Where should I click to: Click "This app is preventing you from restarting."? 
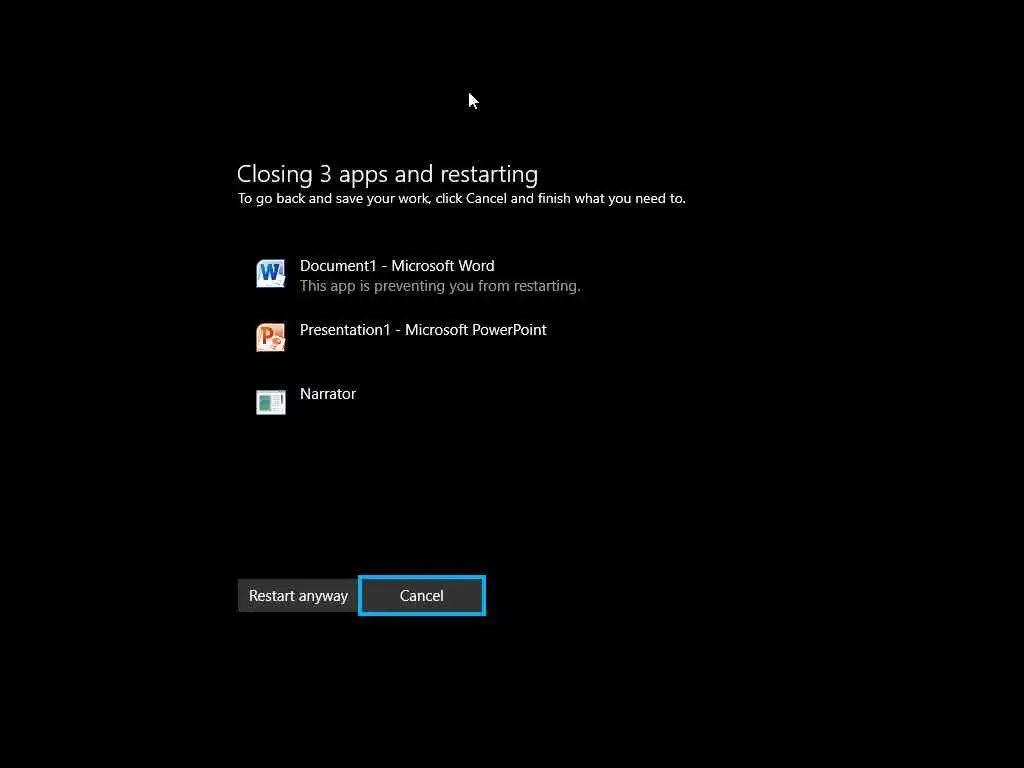pyautogui.click(x=440, y=286)
